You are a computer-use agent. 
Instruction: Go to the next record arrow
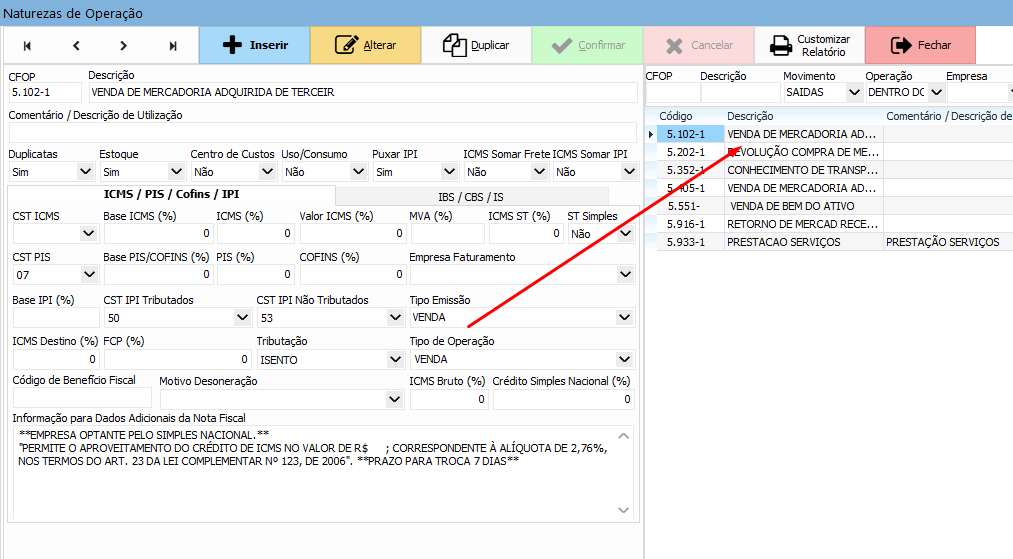[x=124, y=45]
